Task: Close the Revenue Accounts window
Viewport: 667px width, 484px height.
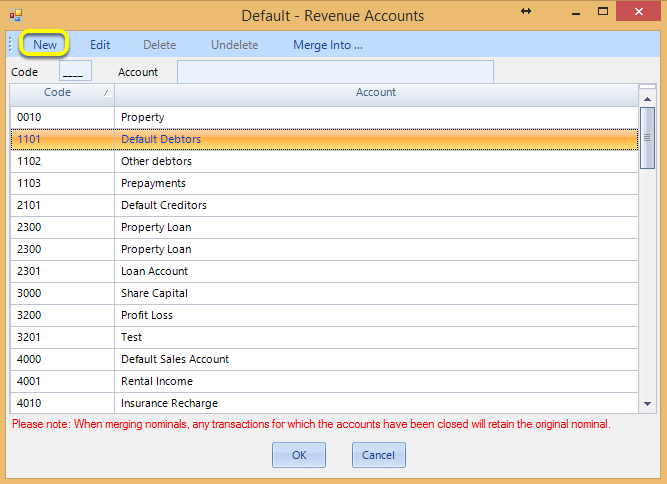Action: click(x=638, y=11)
